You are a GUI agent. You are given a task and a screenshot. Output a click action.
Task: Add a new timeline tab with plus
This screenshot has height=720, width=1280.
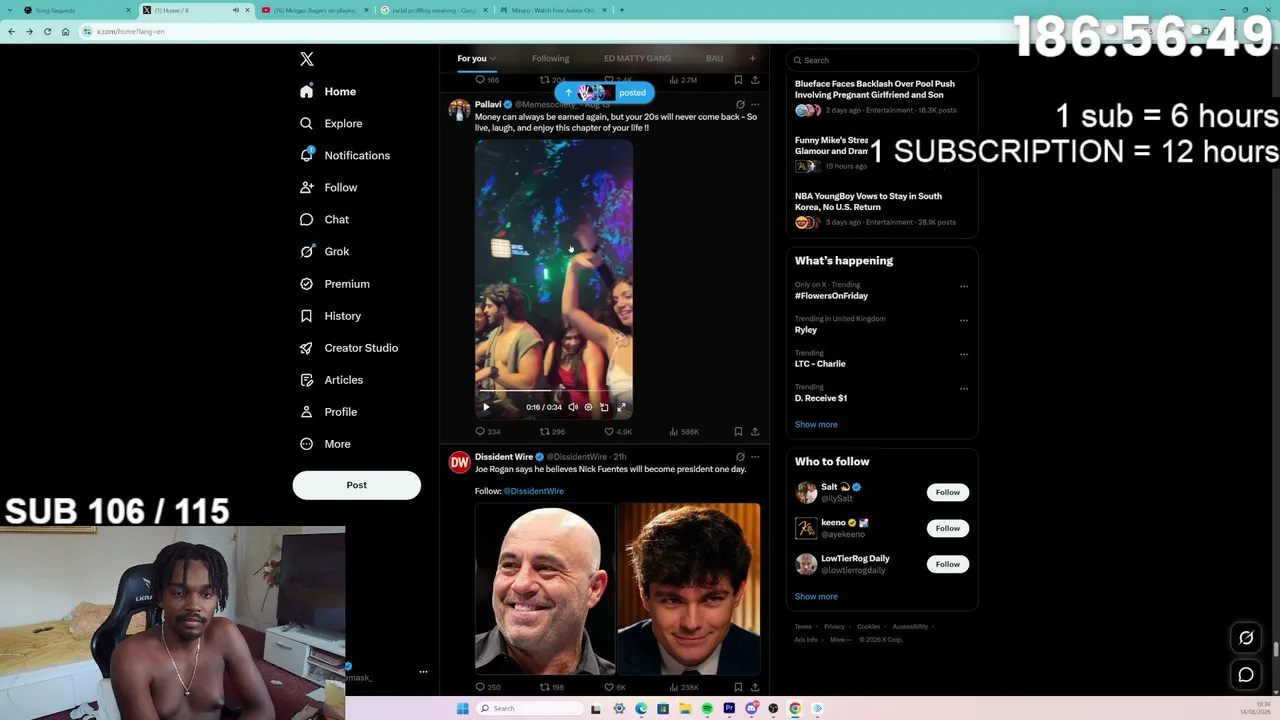[x=753, y=58]
